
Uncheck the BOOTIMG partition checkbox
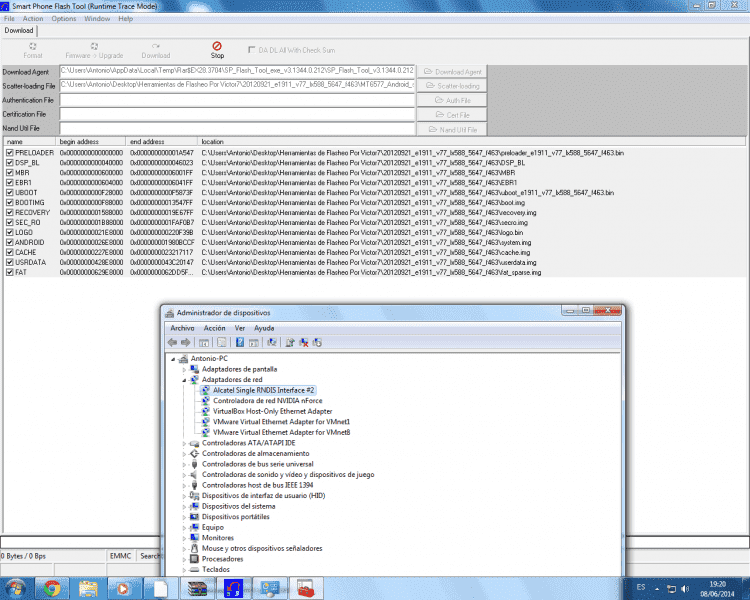(10, 203)
